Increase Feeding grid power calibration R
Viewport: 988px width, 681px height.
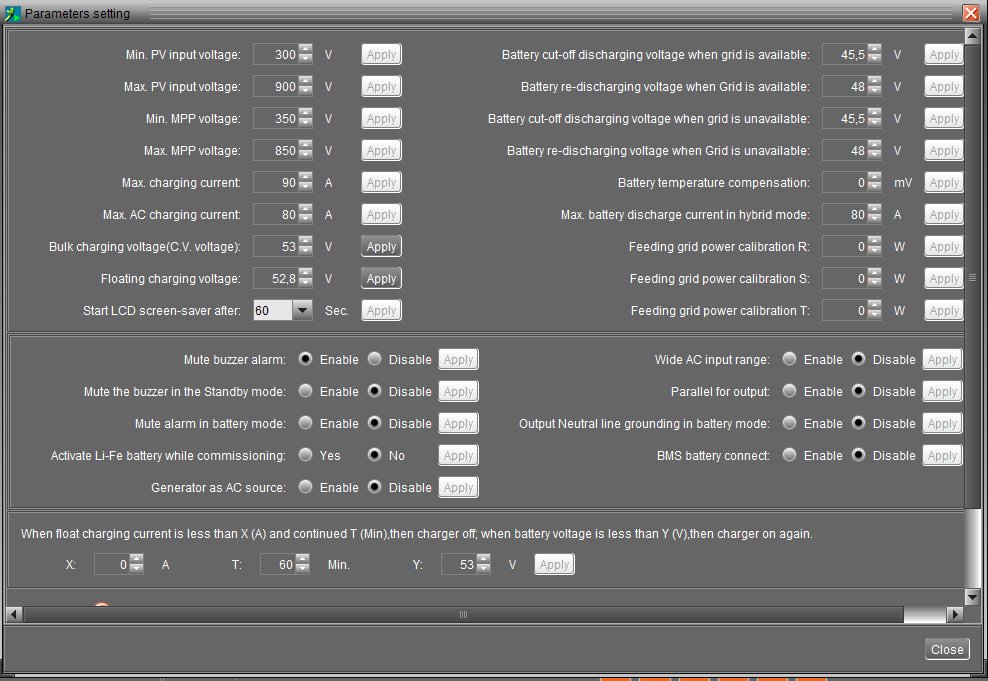[875, 241]
